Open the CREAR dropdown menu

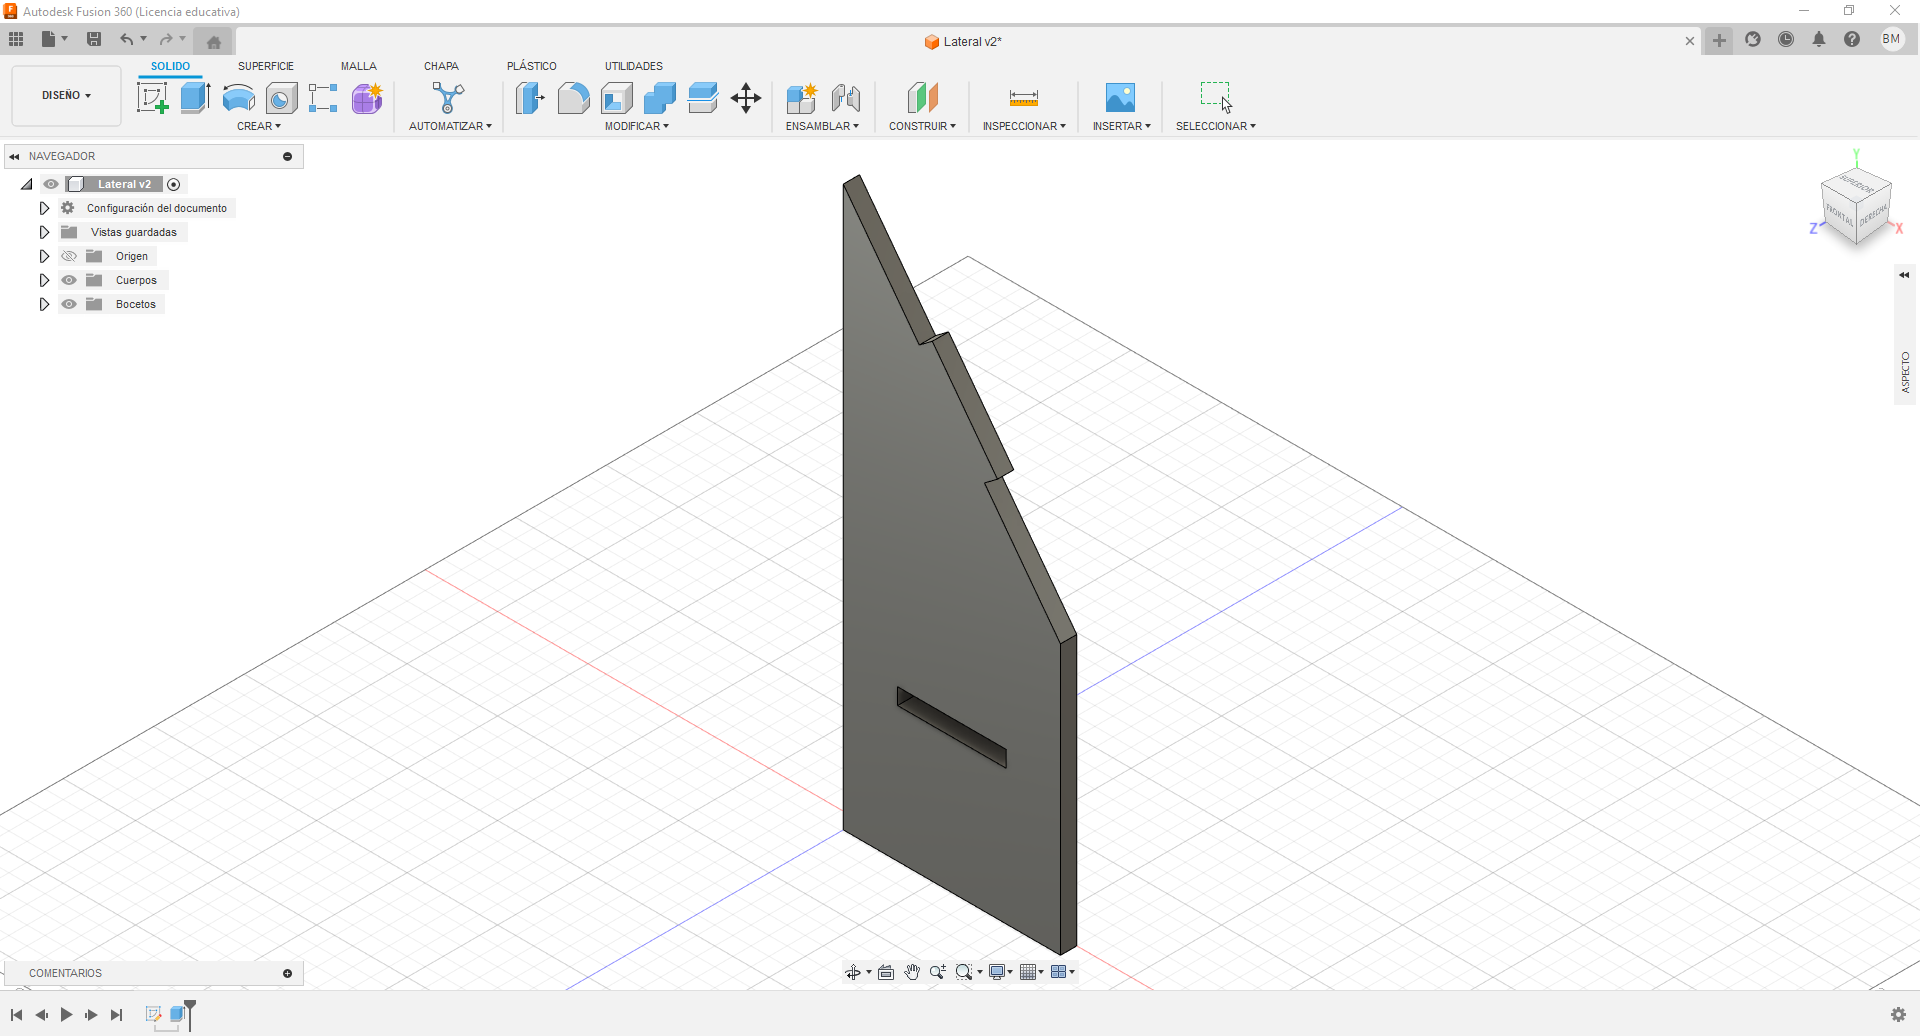coord(259,126)
